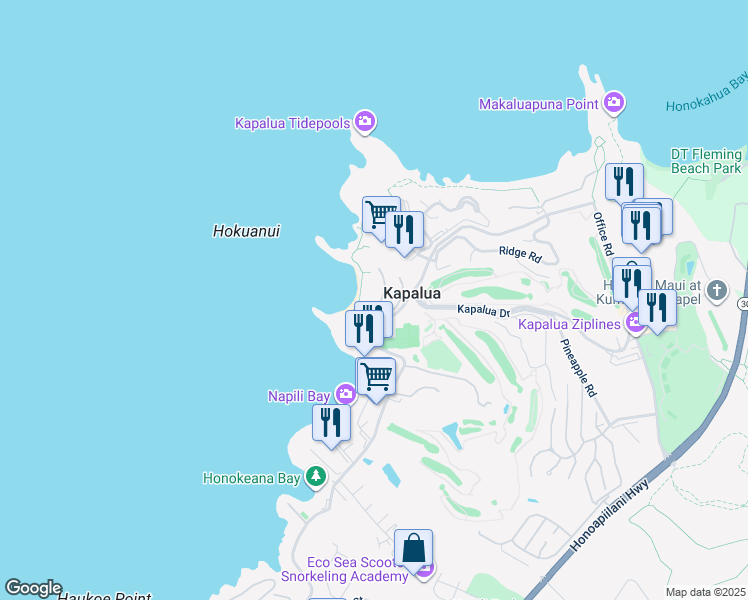Click DT Fleming Beach Park label
Image resolution: width=748 pixels, height=600 pixels.
point(706,161)
